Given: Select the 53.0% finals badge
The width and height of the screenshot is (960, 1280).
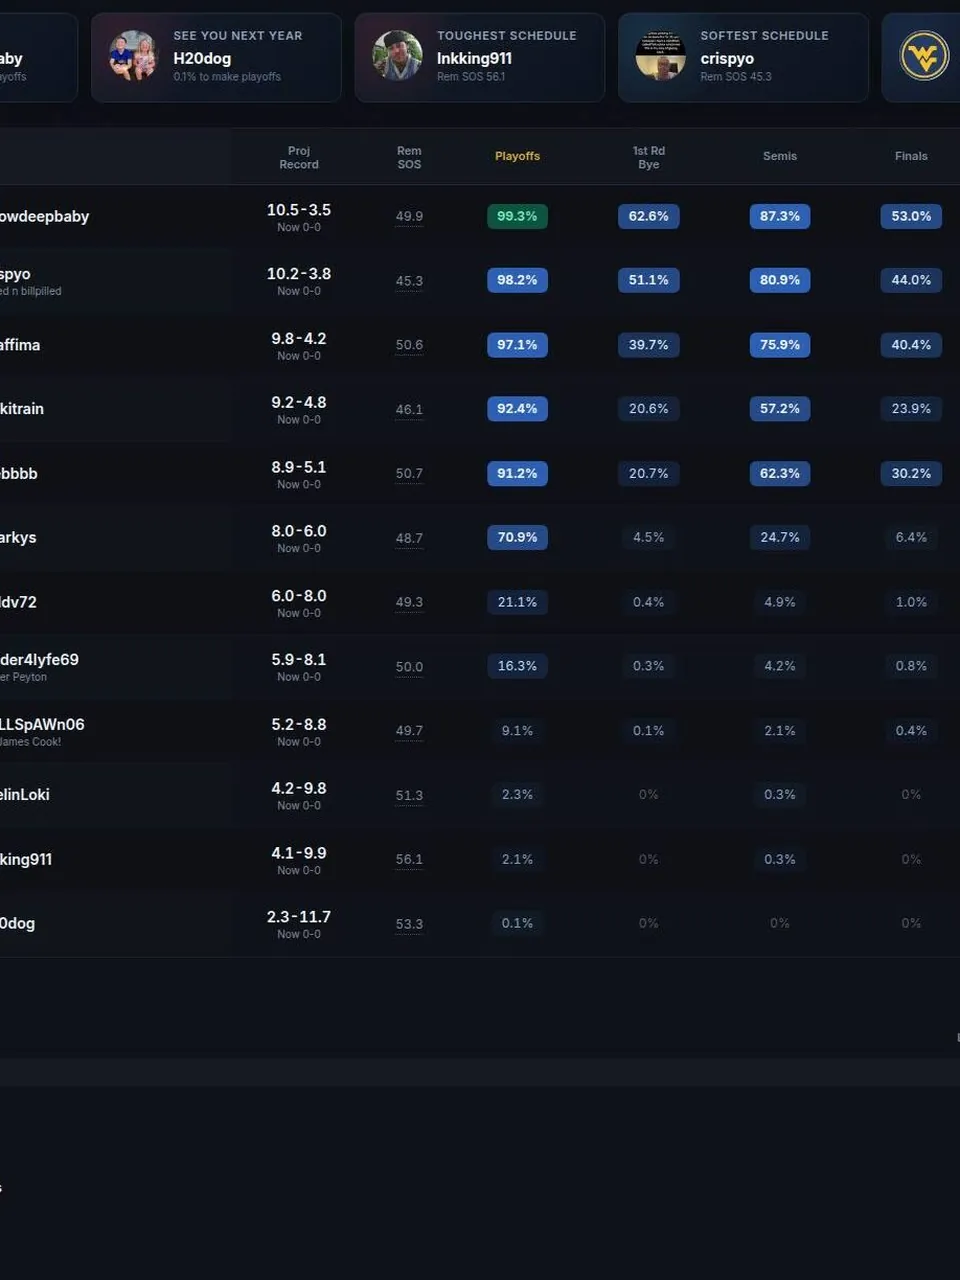Looking at the screenshot, I should (911, 216).
